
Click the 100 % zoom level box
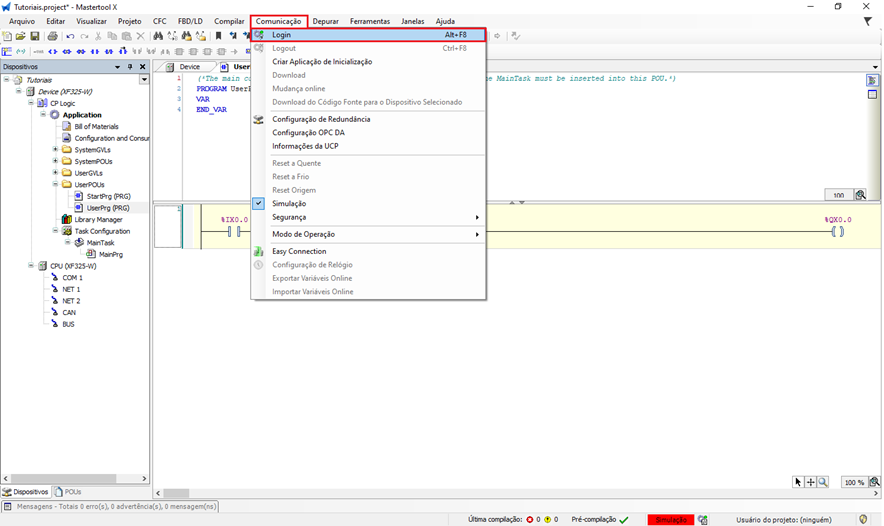(x=853, y=482)
